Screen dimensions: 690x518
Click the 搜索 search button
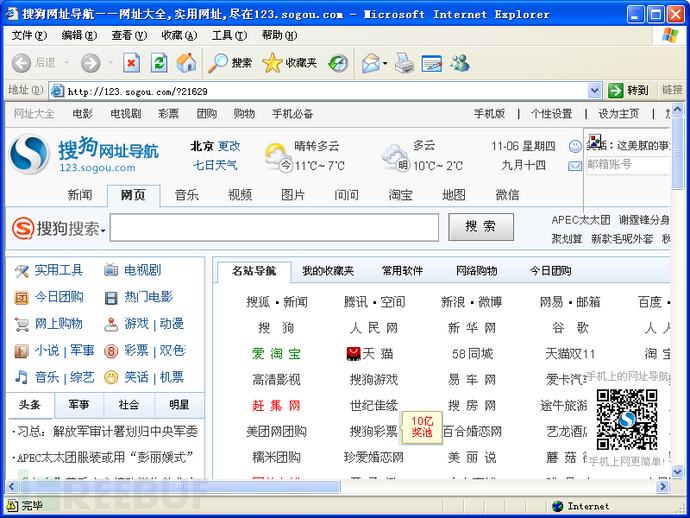pyautogui.click(x=481, y=227)
